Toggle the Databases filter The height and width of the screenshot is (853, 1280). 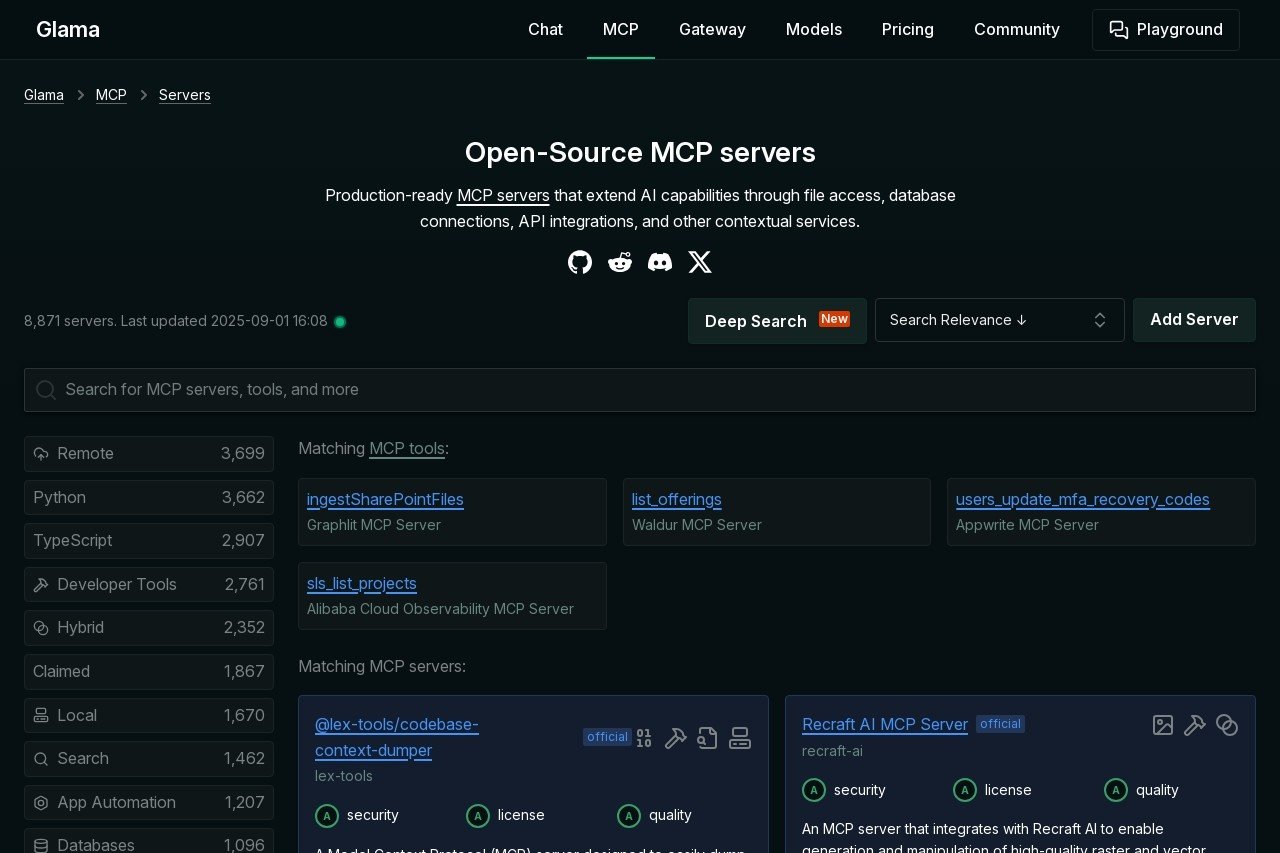click(x=149, y=841)
